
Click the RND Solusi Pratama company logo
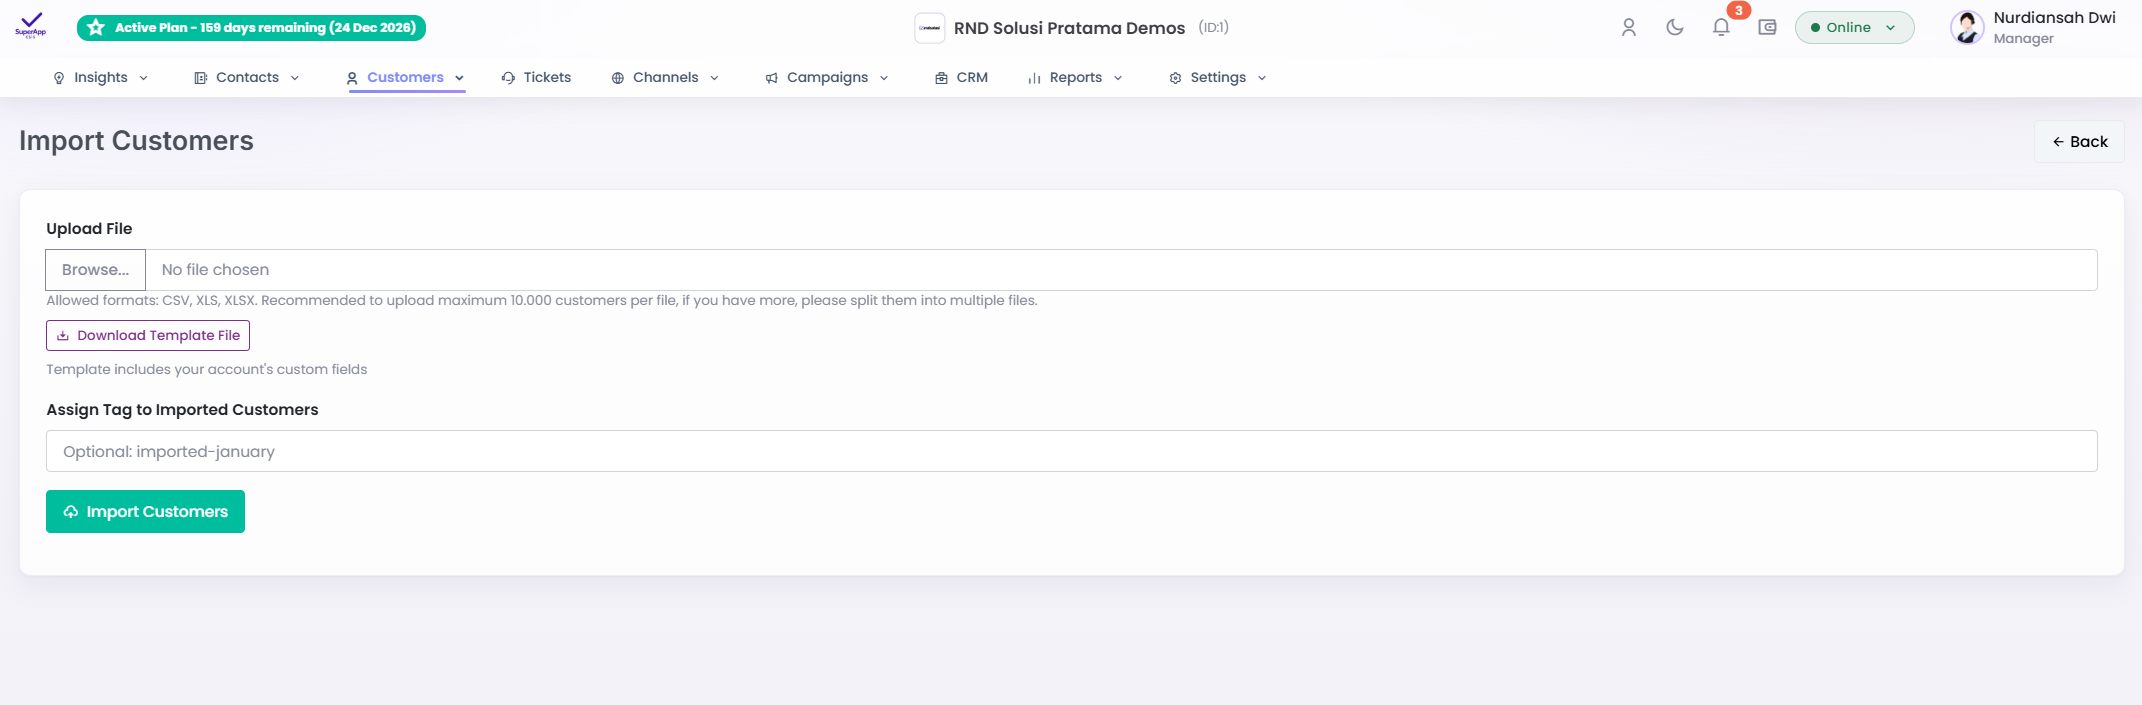tap(930, 28)
